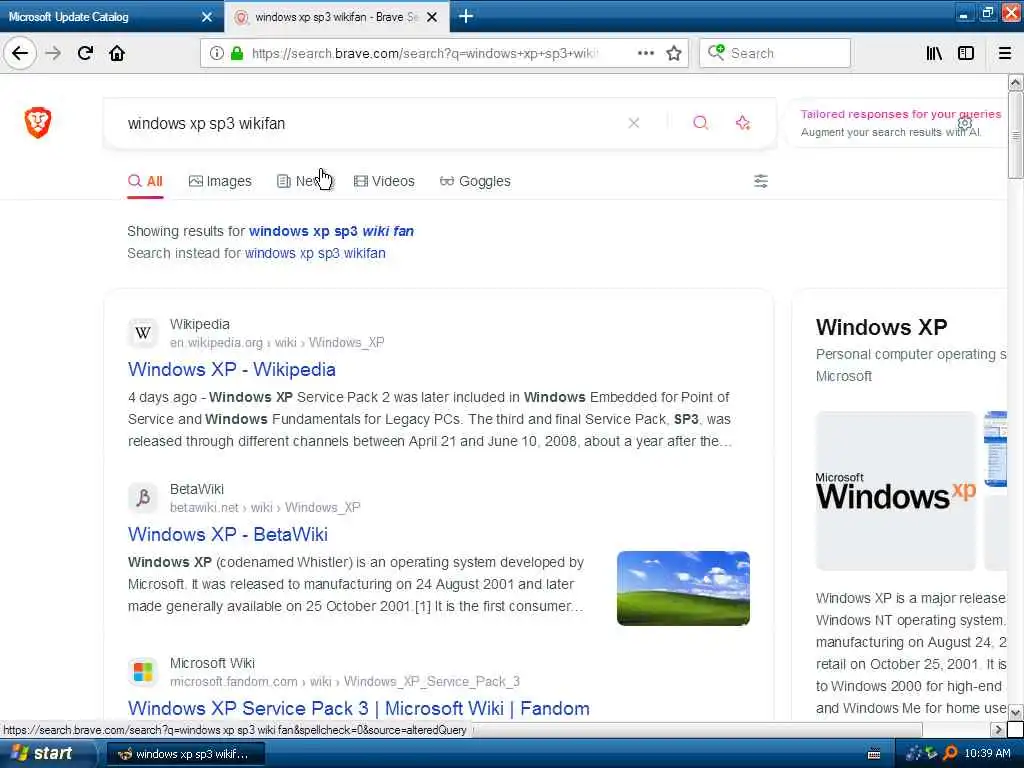Open settings gear near Tailored responses
The image size is (1024, 768).
965,123
